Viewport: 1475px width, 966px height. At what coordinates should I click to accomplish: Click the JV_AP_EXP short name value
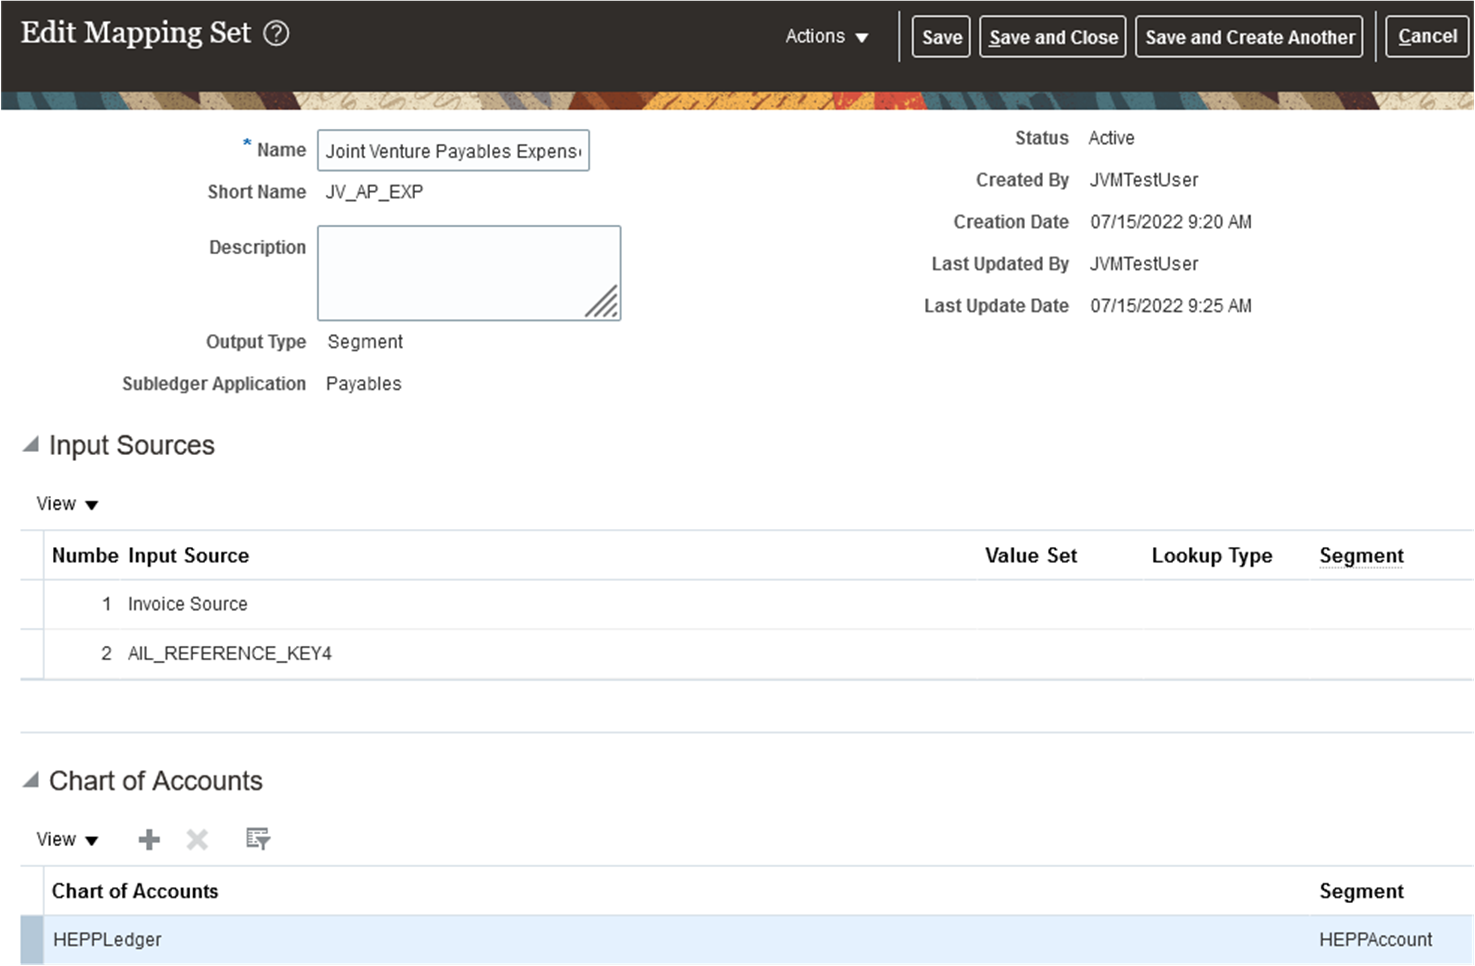pos(374,192)
